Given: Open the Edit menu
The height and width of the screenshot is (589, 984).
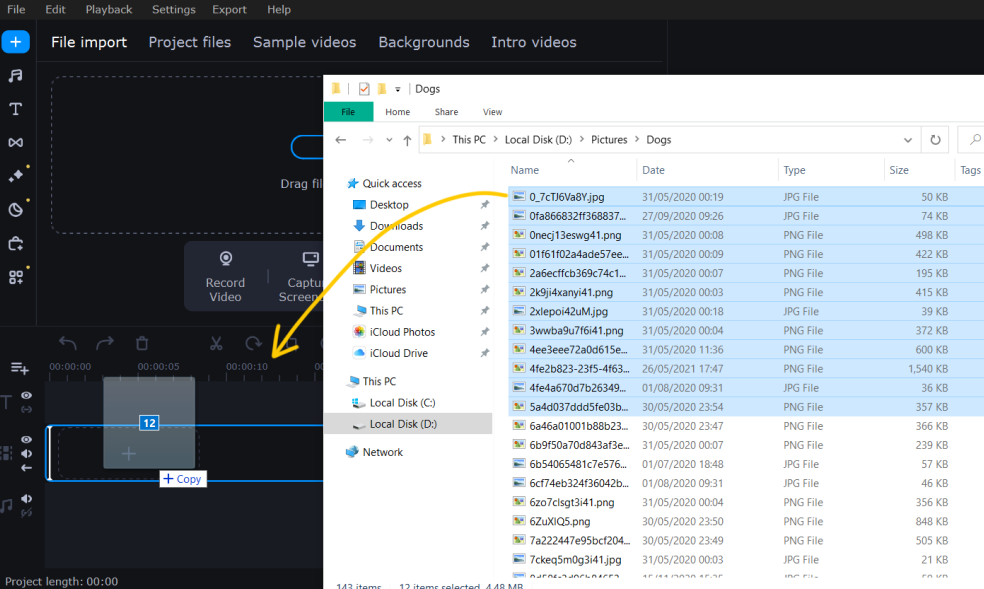Looking at the screenshot, I should point(55,9).
